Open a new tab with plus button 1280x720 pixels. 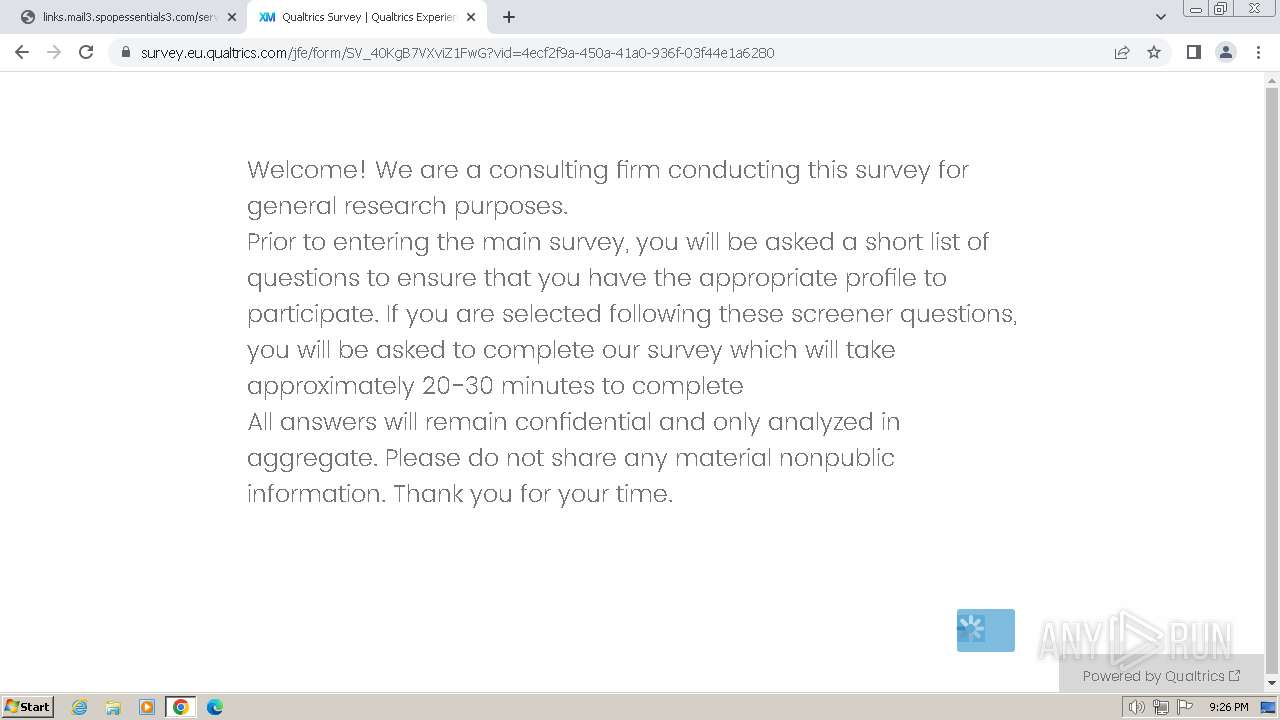click(509, 17)
